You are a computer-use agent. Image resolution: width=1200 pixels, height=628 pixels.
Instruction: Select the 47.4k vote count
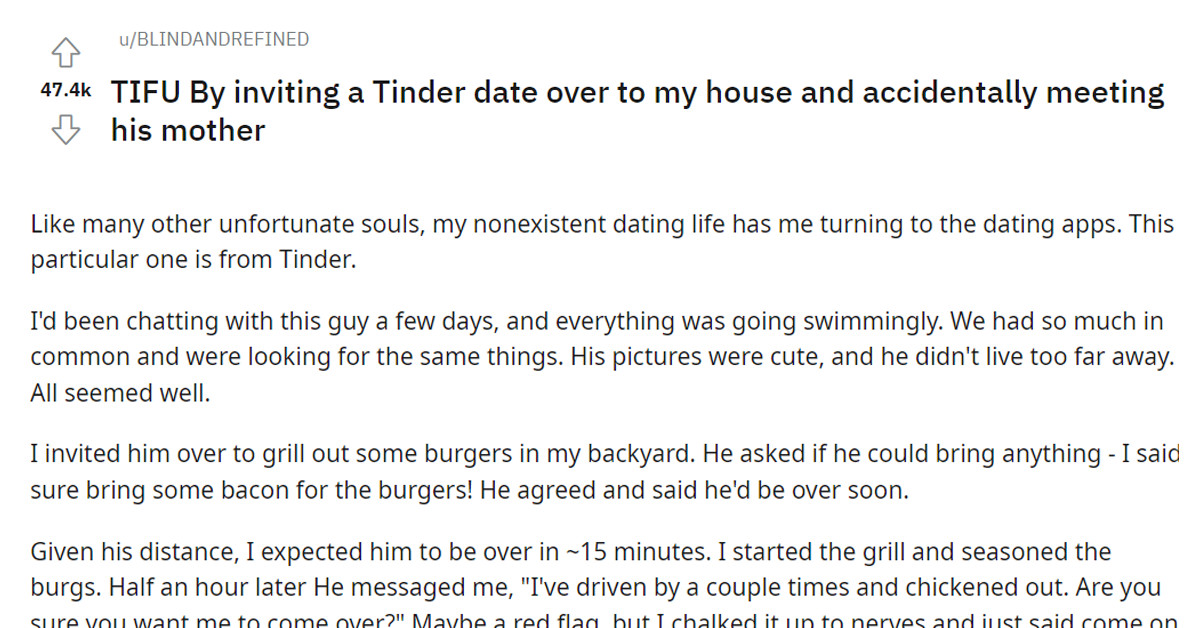[x=66, y=89]
